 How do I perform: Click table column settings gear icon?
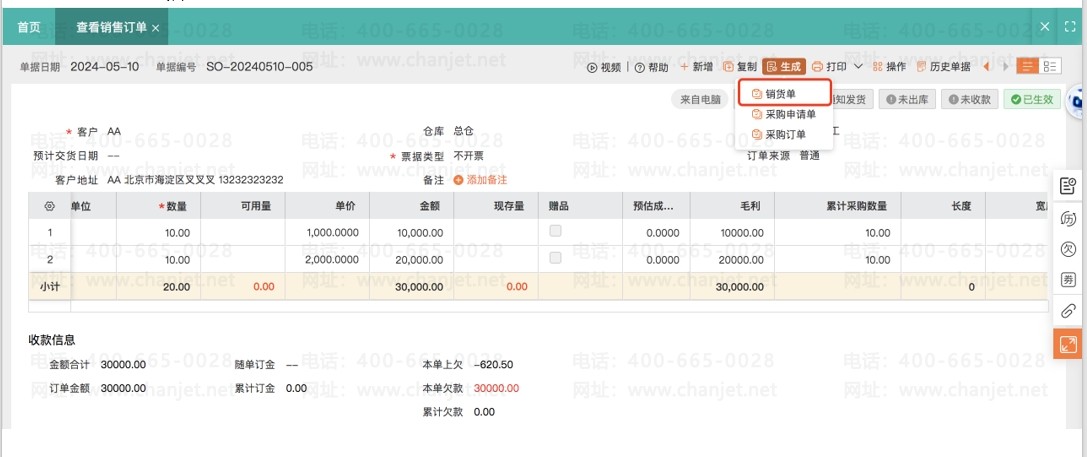pos(49,206)
